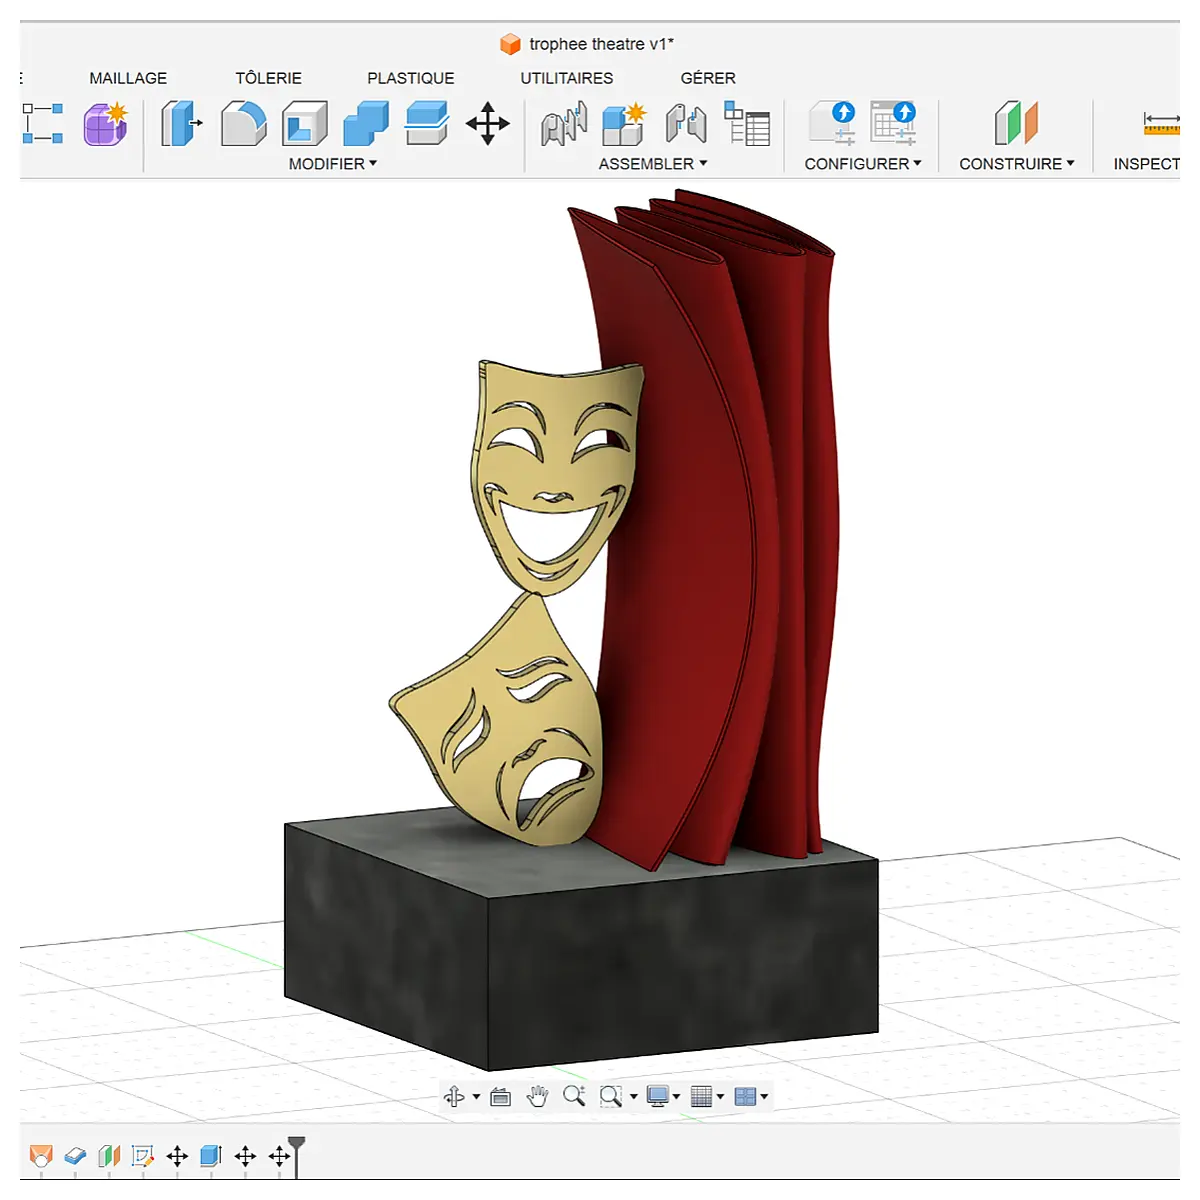The height and width of the screenshot is (1200, 1200).
Task: Click the sketch line tool icon
Action: point(43,124)
